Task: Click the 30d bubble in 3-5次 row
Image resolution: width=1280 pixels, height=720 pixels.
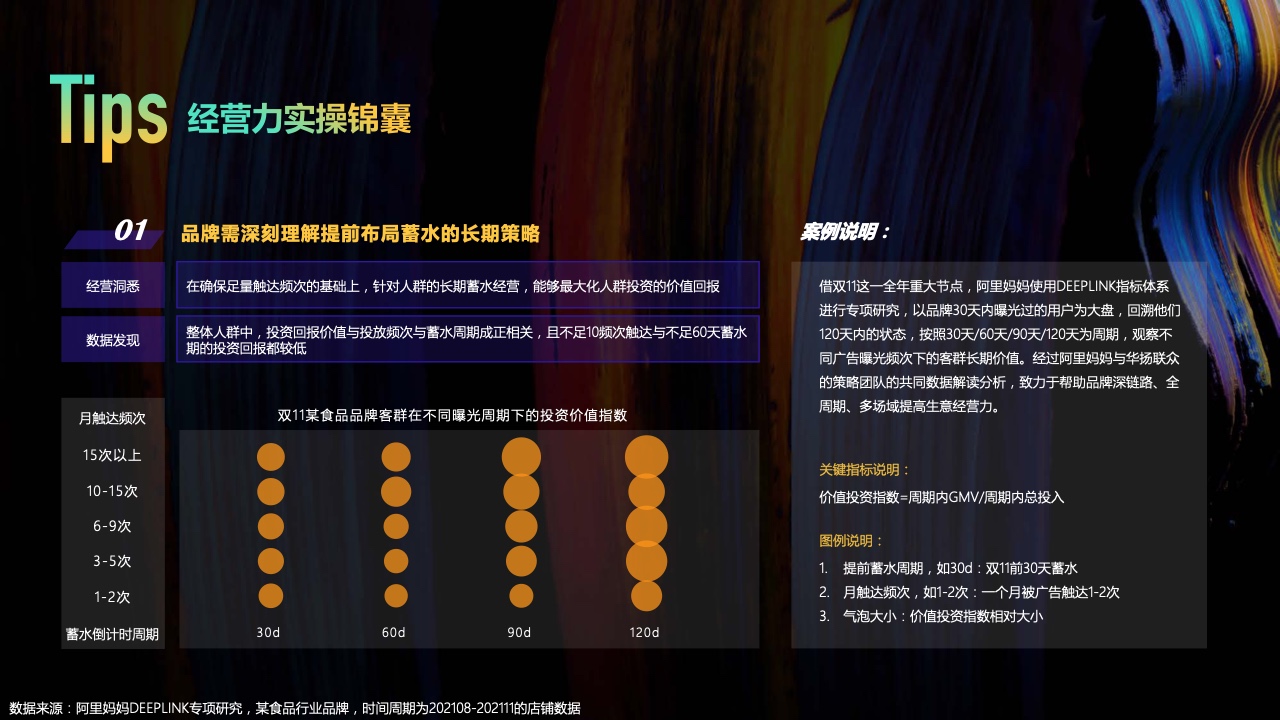Action: click(271, 561)
